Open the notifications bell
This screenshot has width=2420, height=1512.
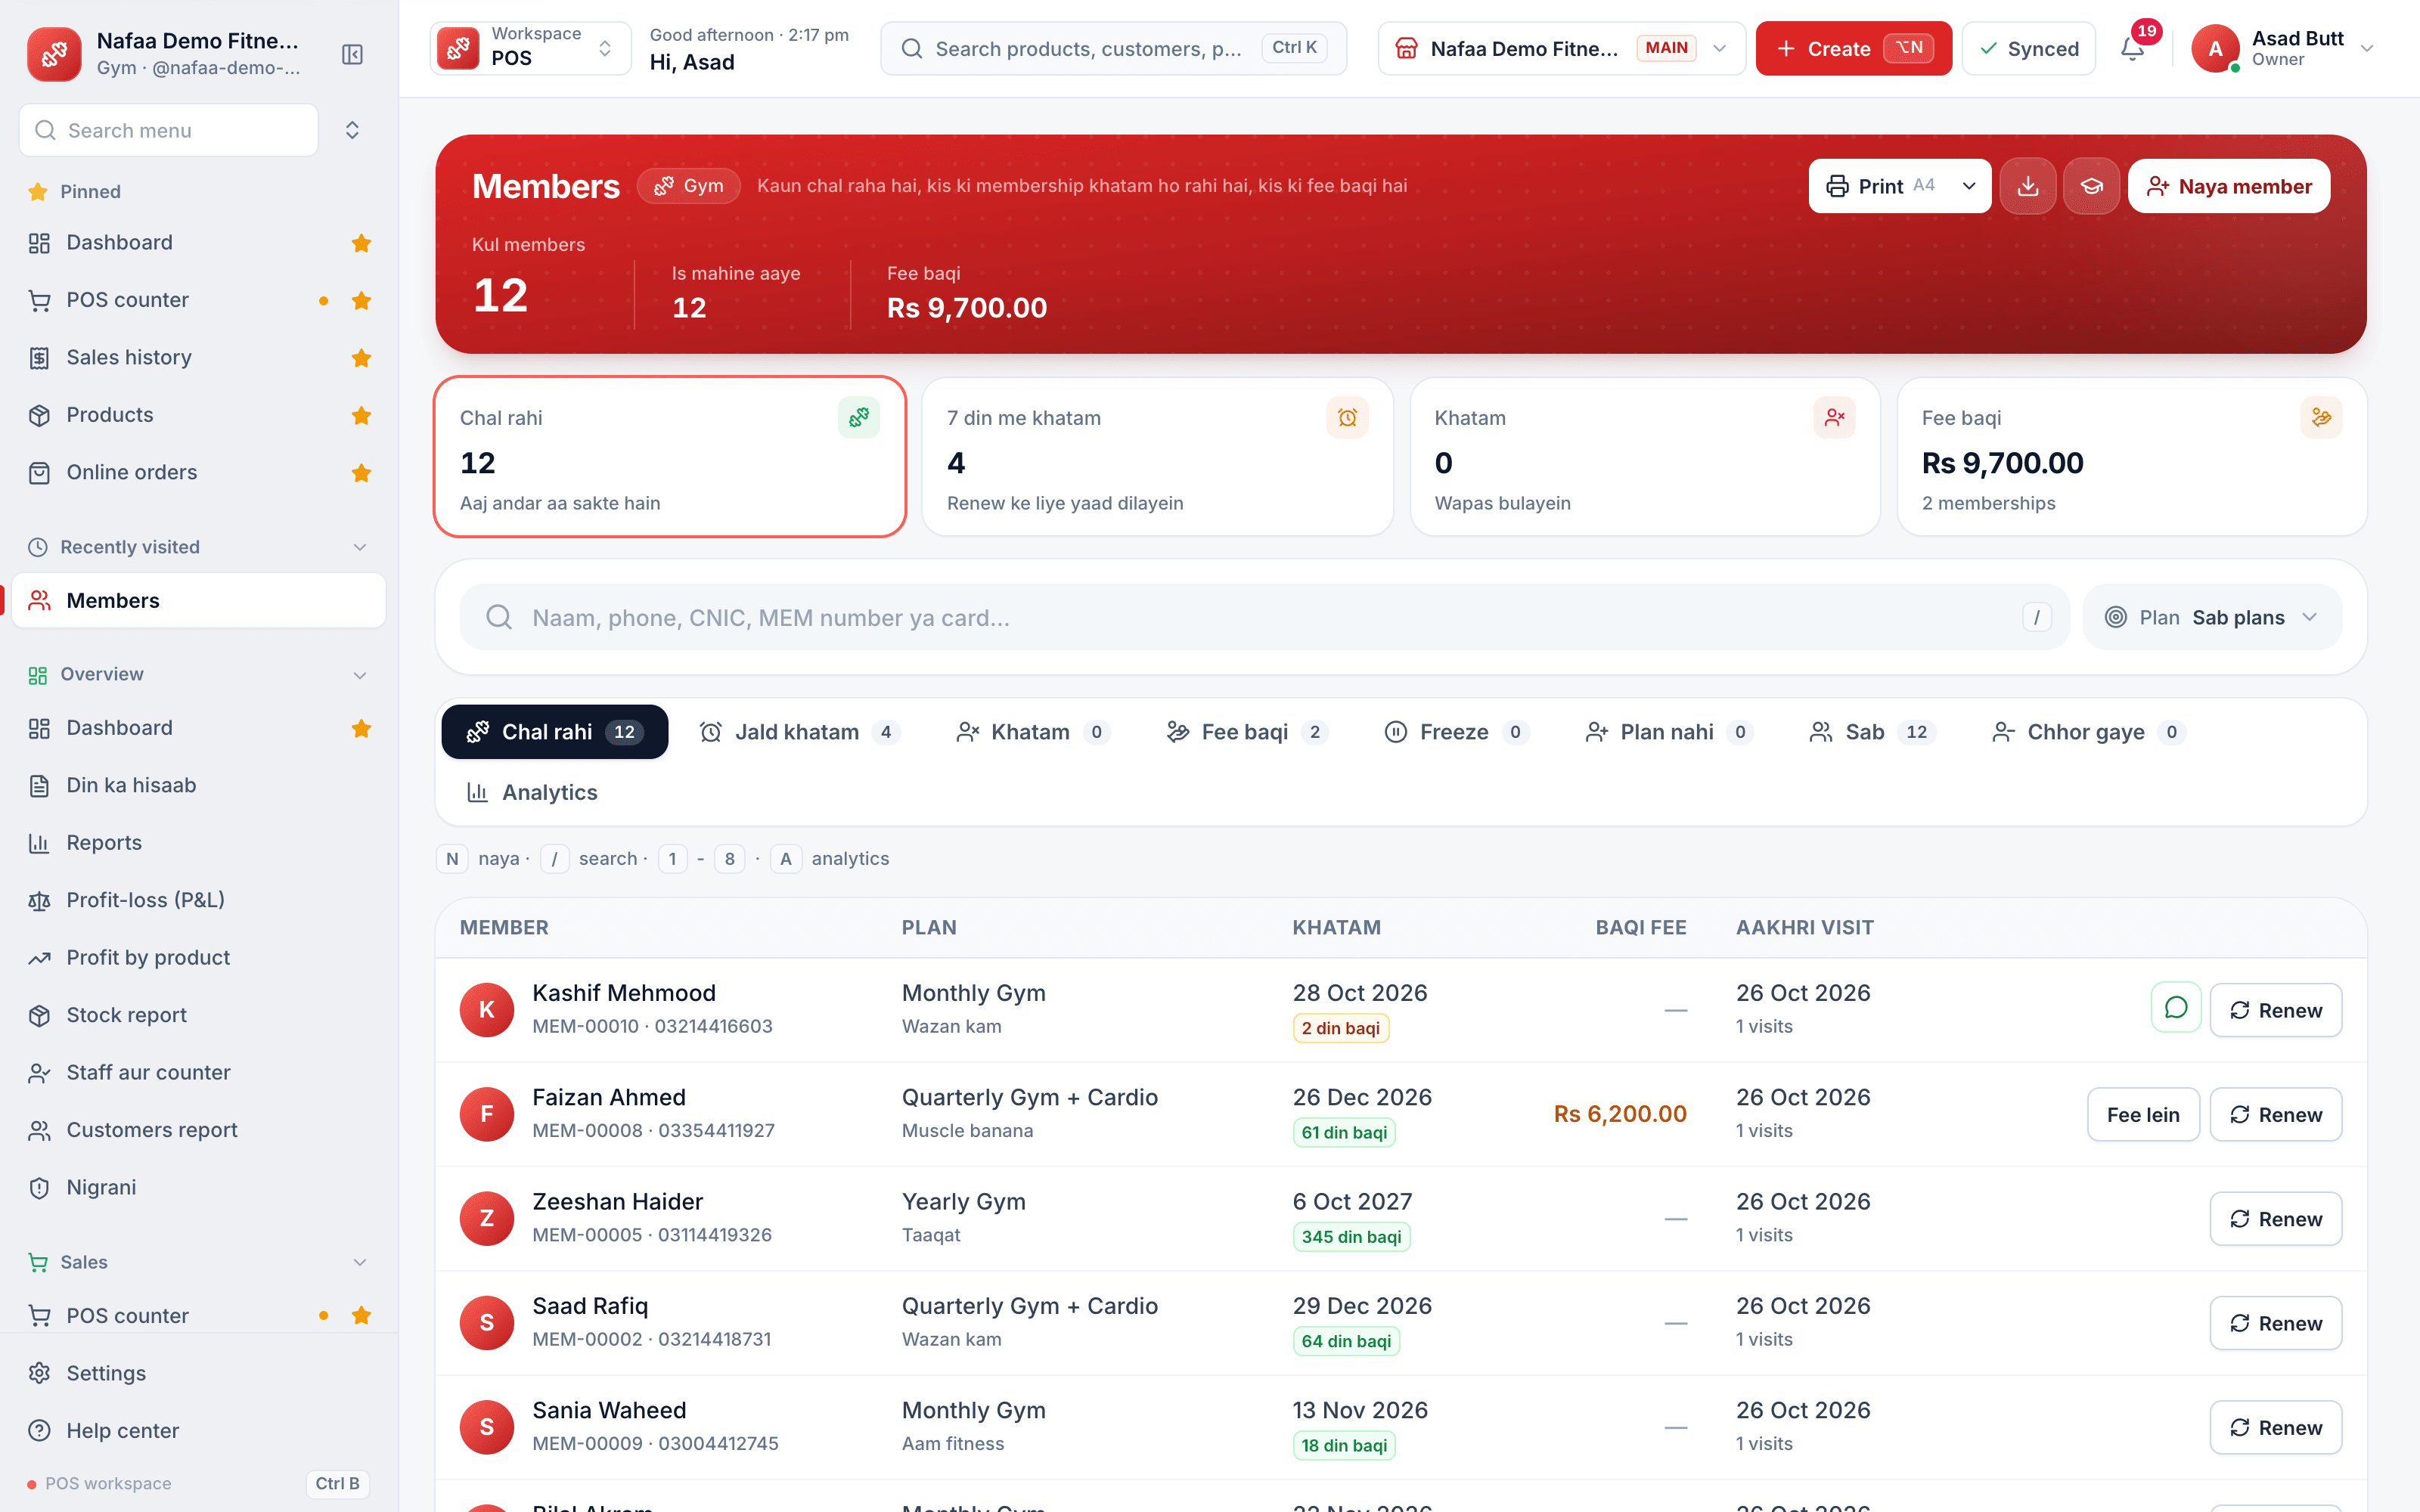tap(2132, 48)
